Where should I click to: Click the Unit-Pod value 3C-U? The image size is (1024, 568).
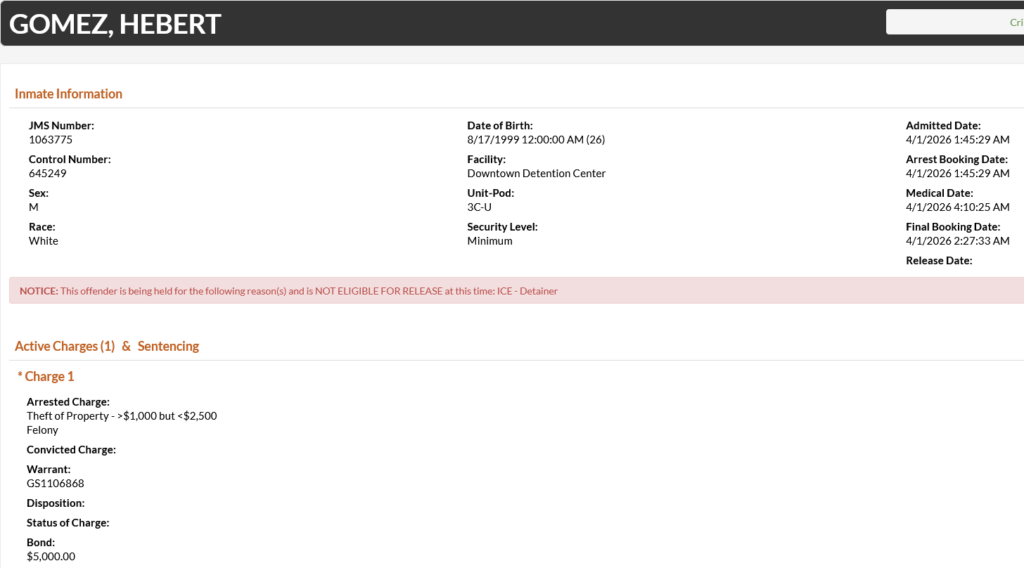click(x=479, y=208)
